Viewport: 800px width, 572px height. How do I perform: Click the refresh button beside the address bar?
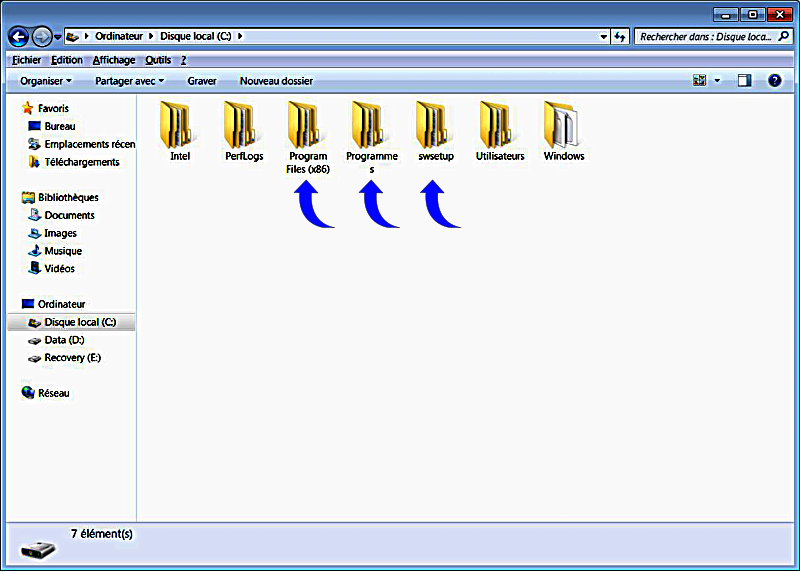click(620, 37)
